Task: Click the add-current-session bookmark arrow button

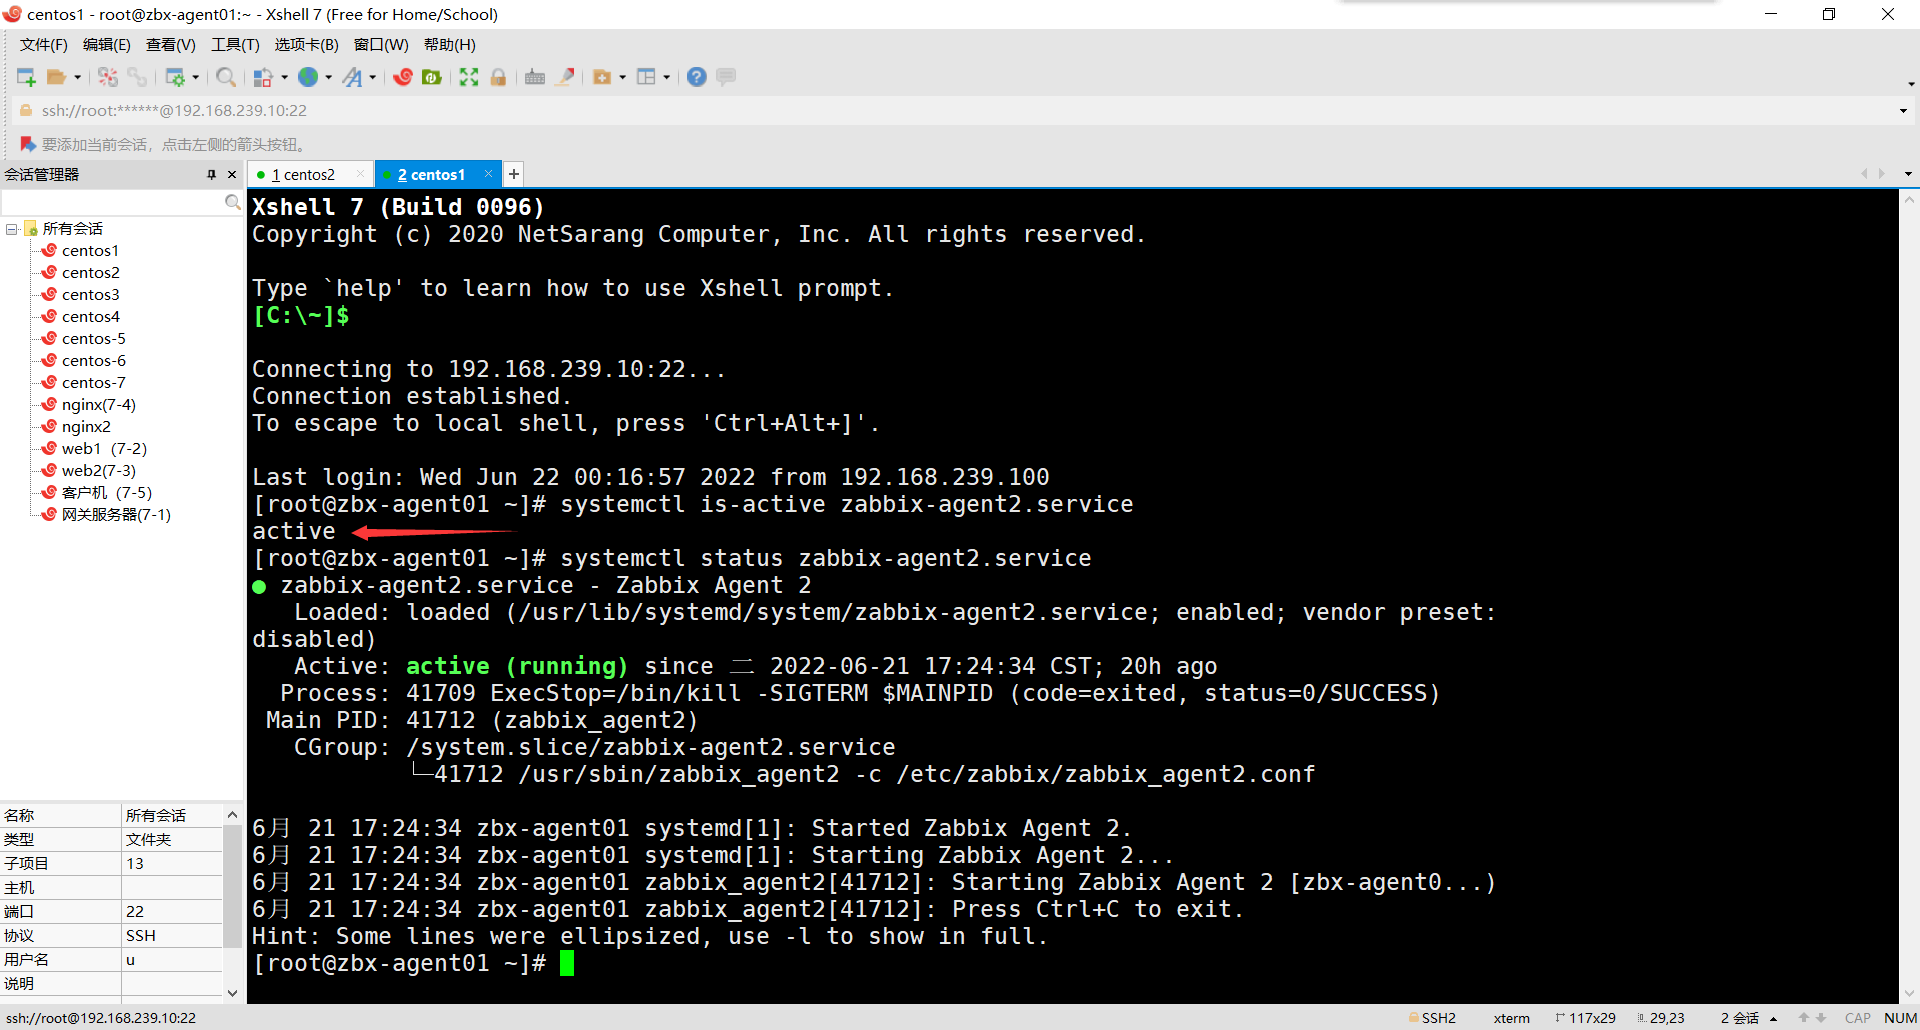Action: pos(28,144)
